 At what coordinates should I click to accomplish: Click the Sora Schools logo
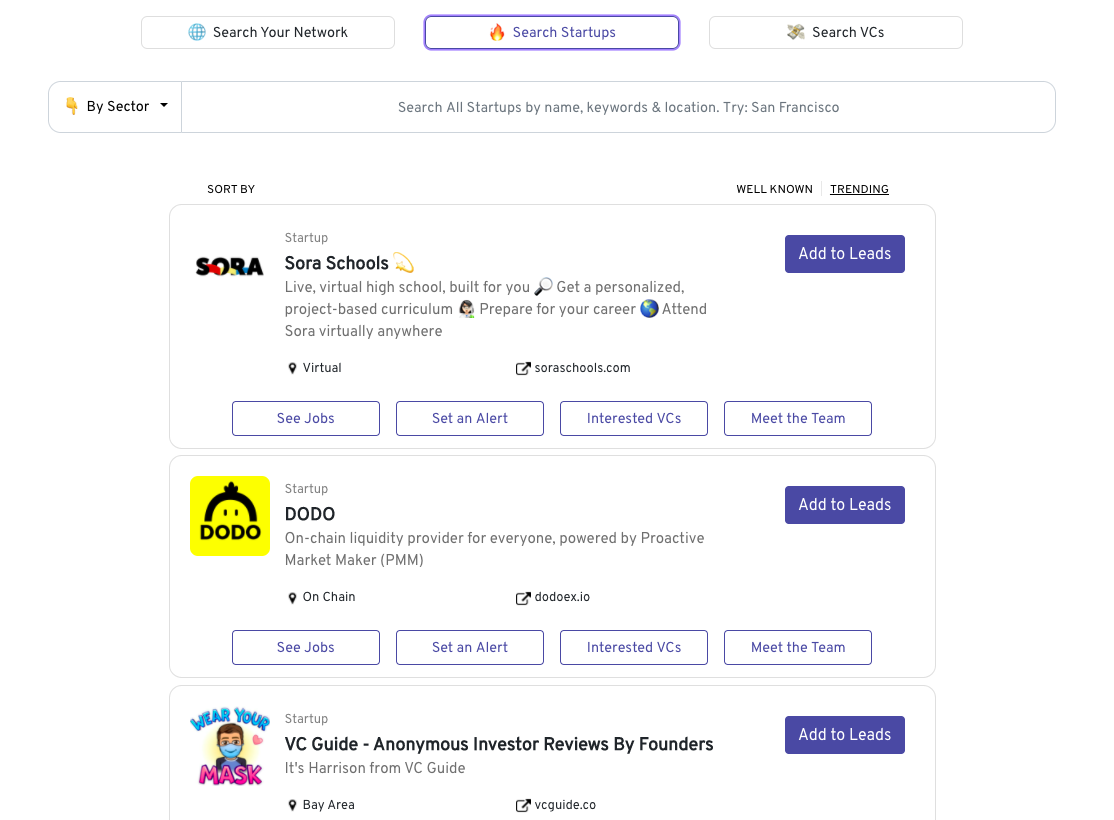(x=229, y=266)
